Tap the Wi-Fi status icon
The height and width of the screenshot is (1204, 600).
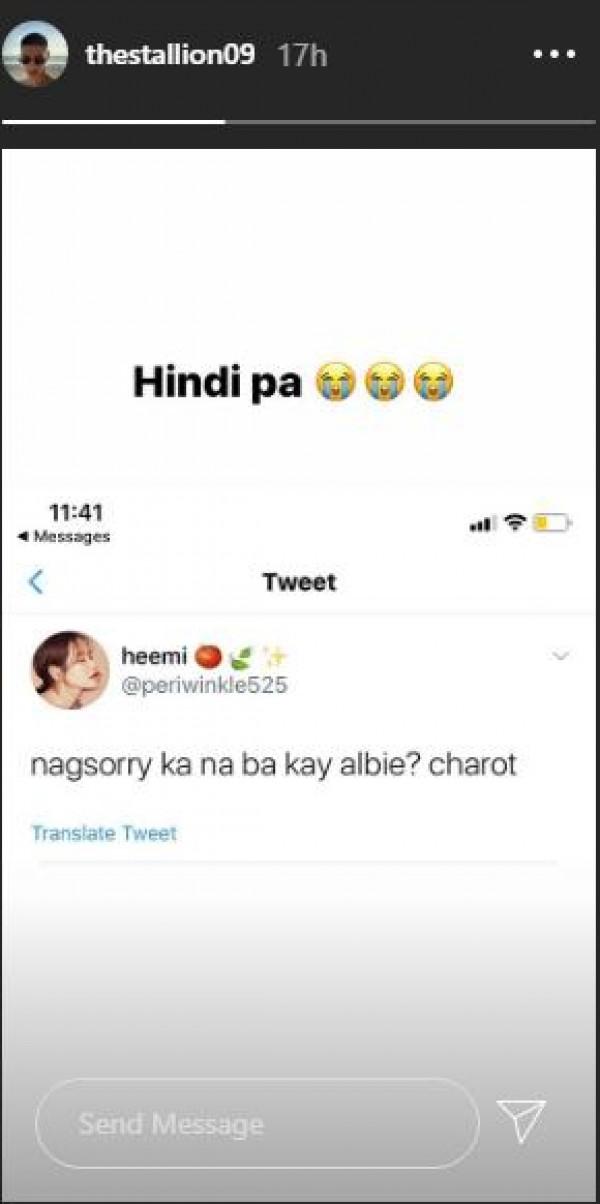[515, 522]
